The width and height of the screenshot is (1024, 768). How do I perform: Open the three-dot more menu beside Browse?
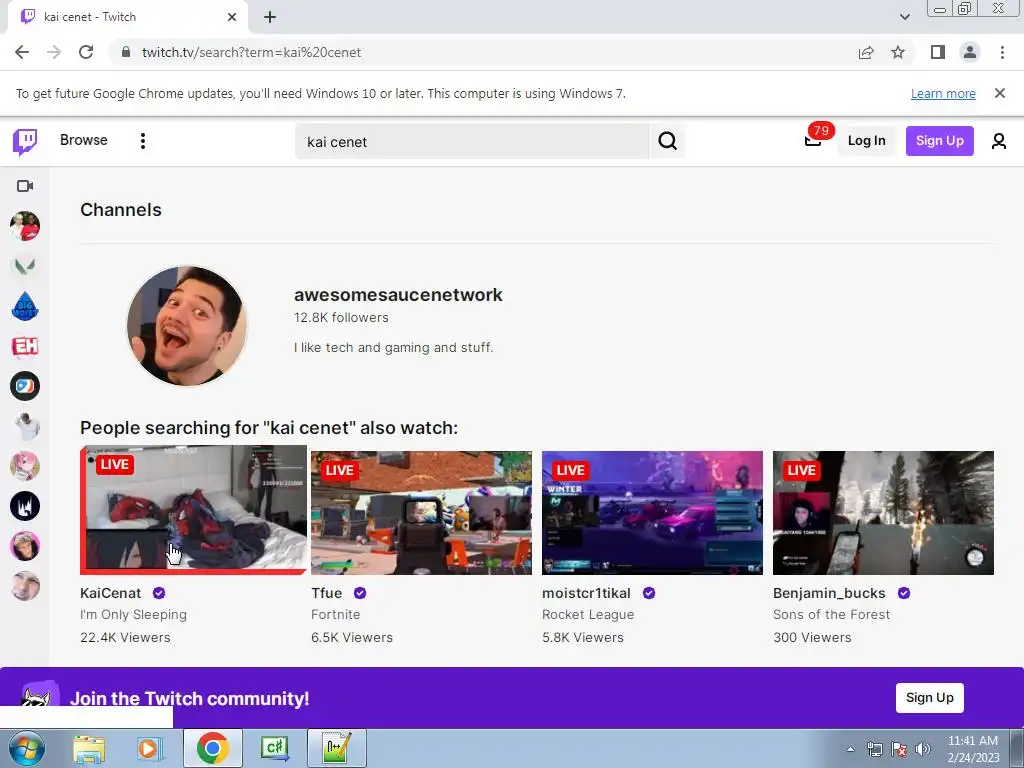(x=142, y=141)
